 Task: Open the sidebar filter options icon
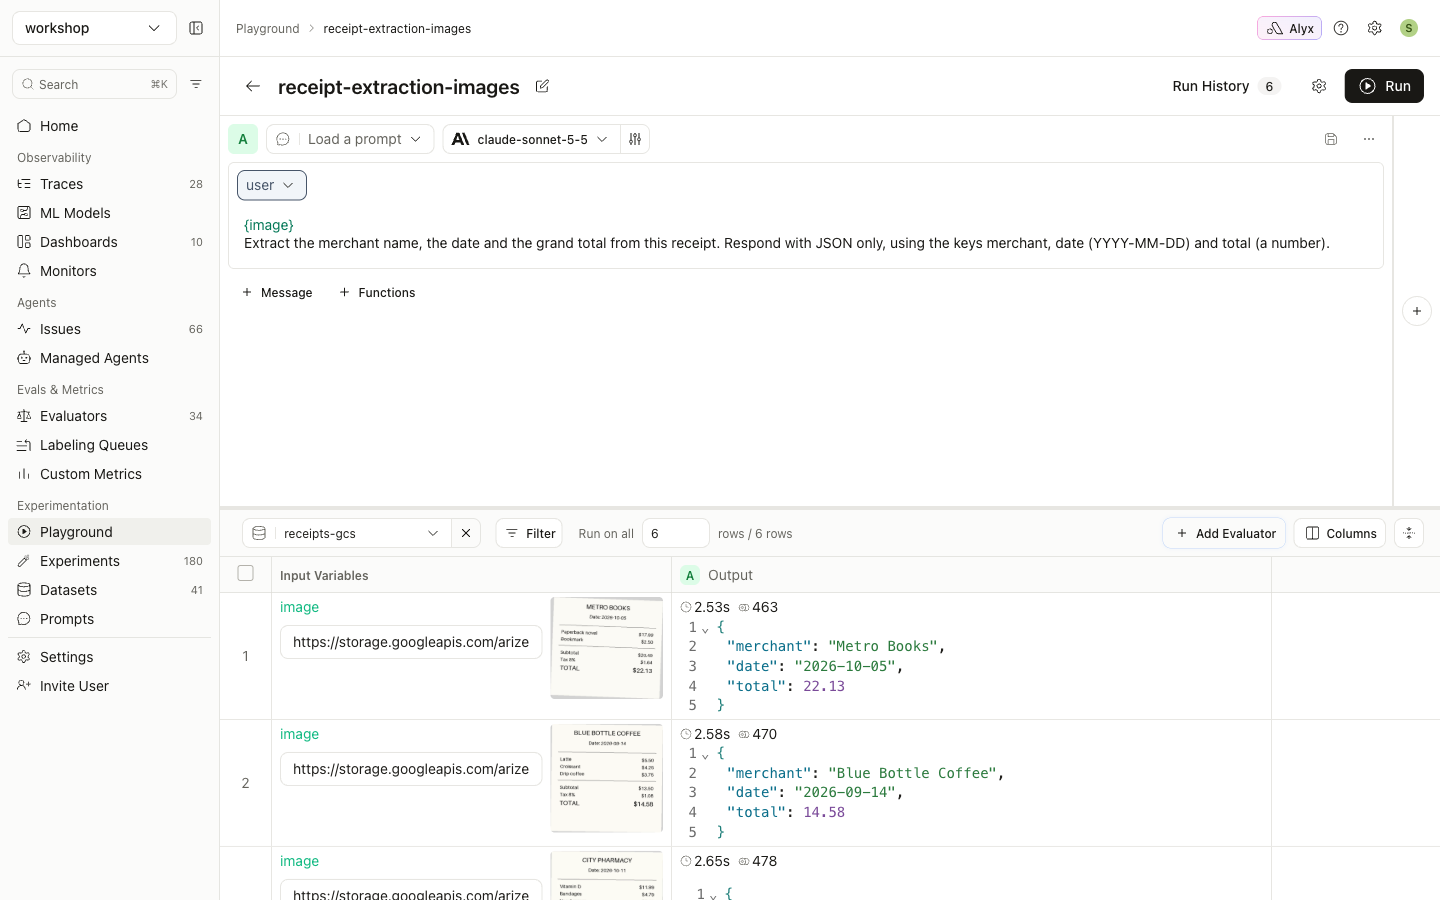click(x=196, y=84)
